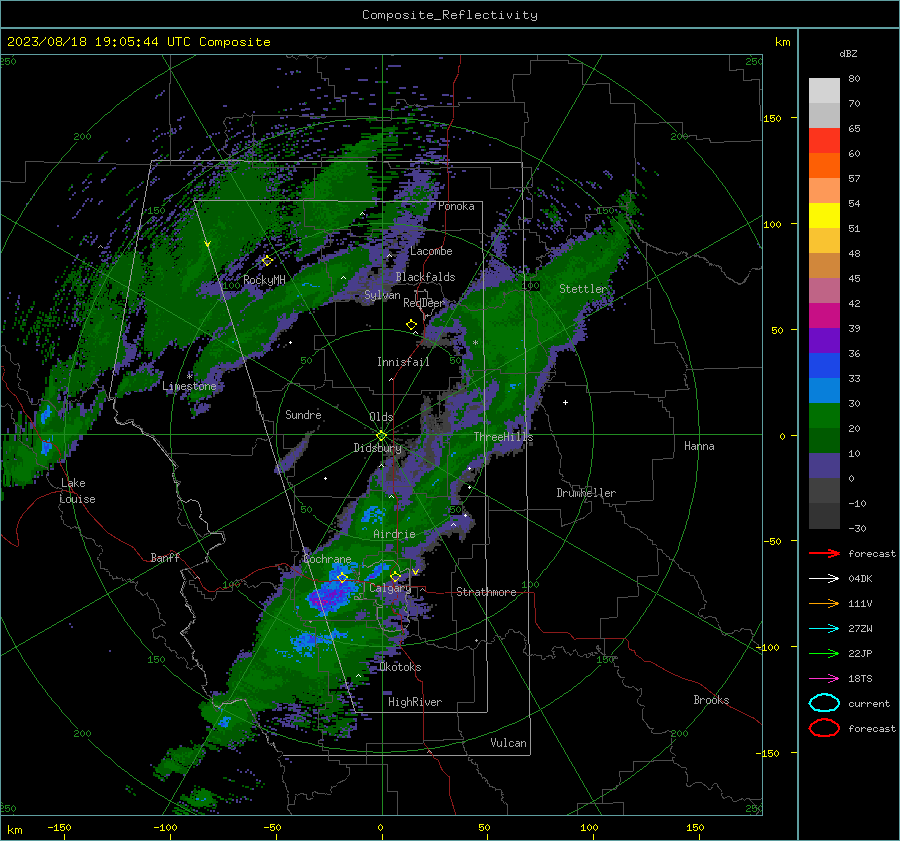Image resolution: width=900 pixels, height=841 pixels.
Task: Click the 100 km bottom axis tick label
Action: coord(589,827)
